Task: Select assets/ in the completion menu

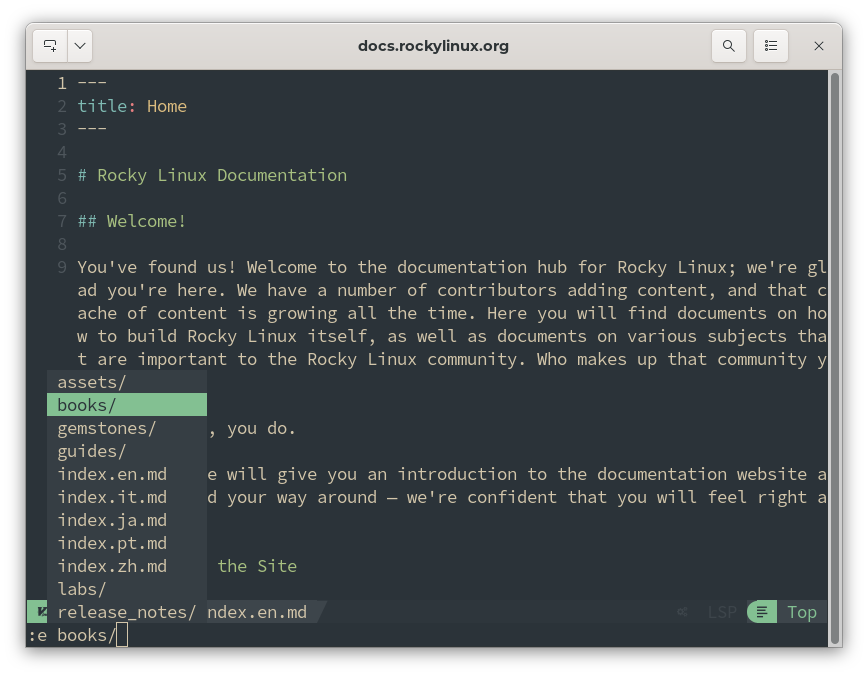Action: coord(92,382)
